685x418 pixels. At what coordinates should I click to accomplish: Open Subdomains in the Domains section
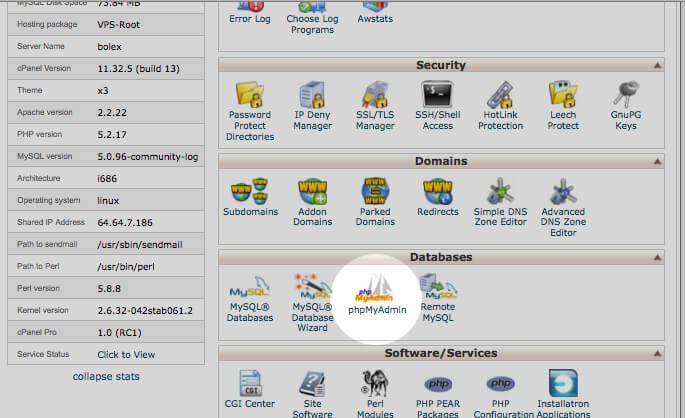tap(250, 197)
